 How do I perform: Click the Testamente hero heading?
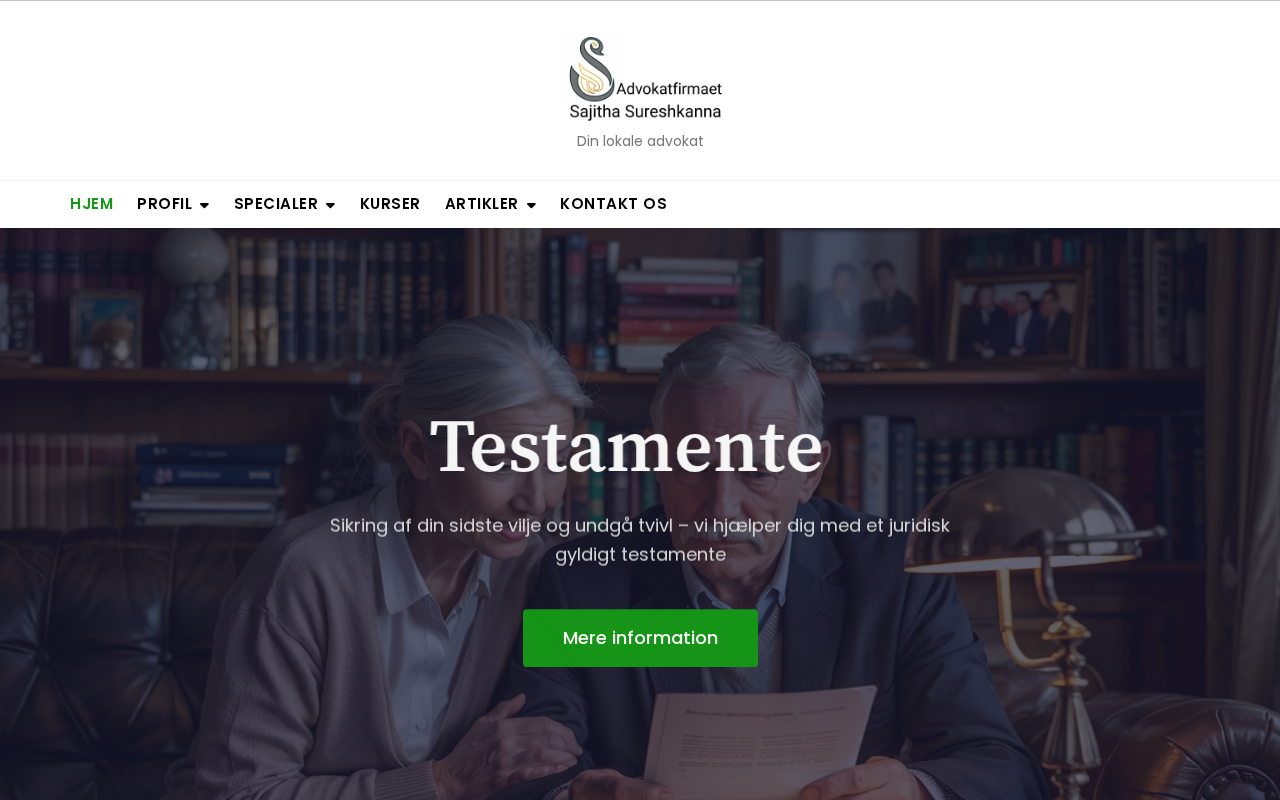[x=627, y=446]
